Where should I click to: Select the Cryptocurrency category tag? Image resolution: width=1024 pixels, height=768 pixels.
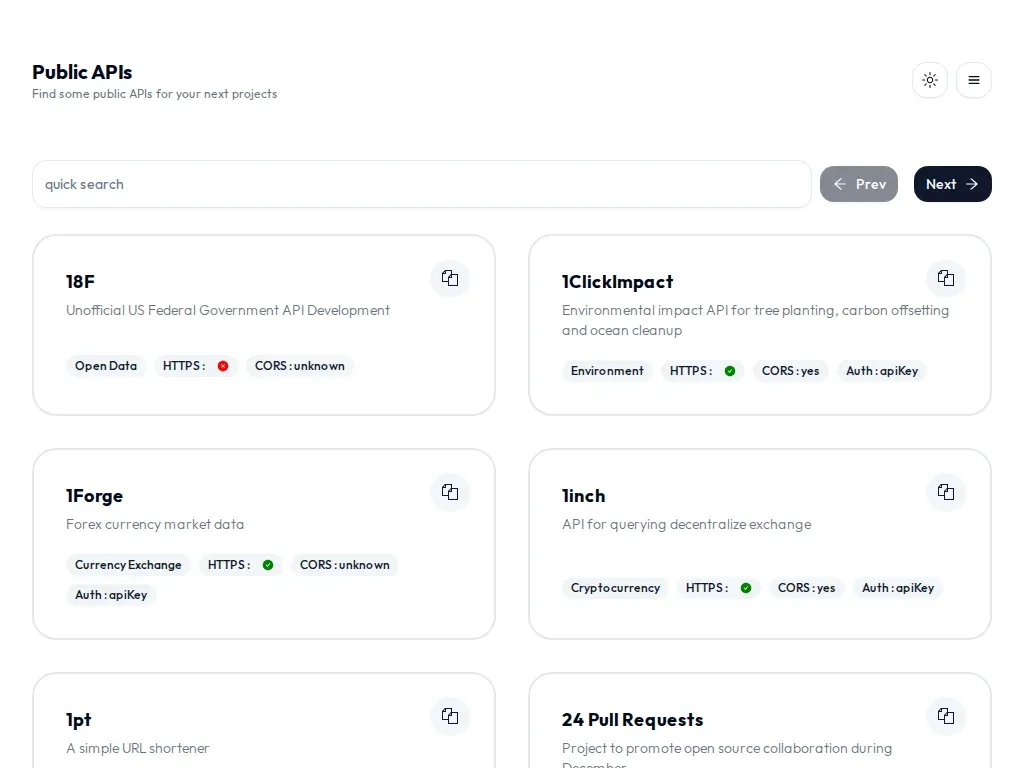615,588
